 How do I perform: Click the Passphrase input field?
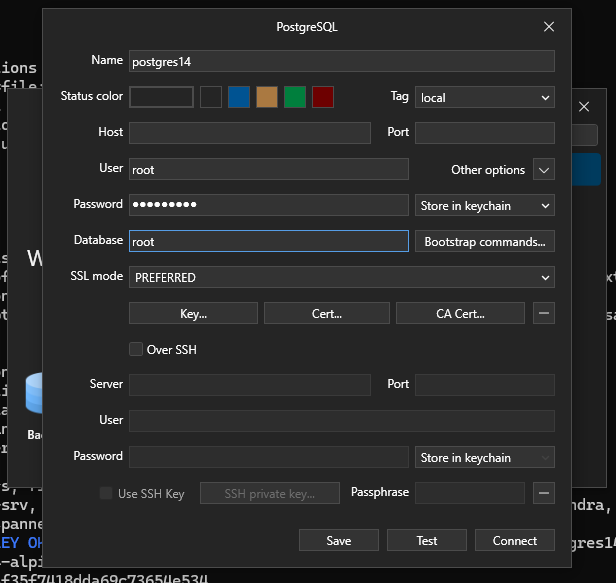point(470,493)
